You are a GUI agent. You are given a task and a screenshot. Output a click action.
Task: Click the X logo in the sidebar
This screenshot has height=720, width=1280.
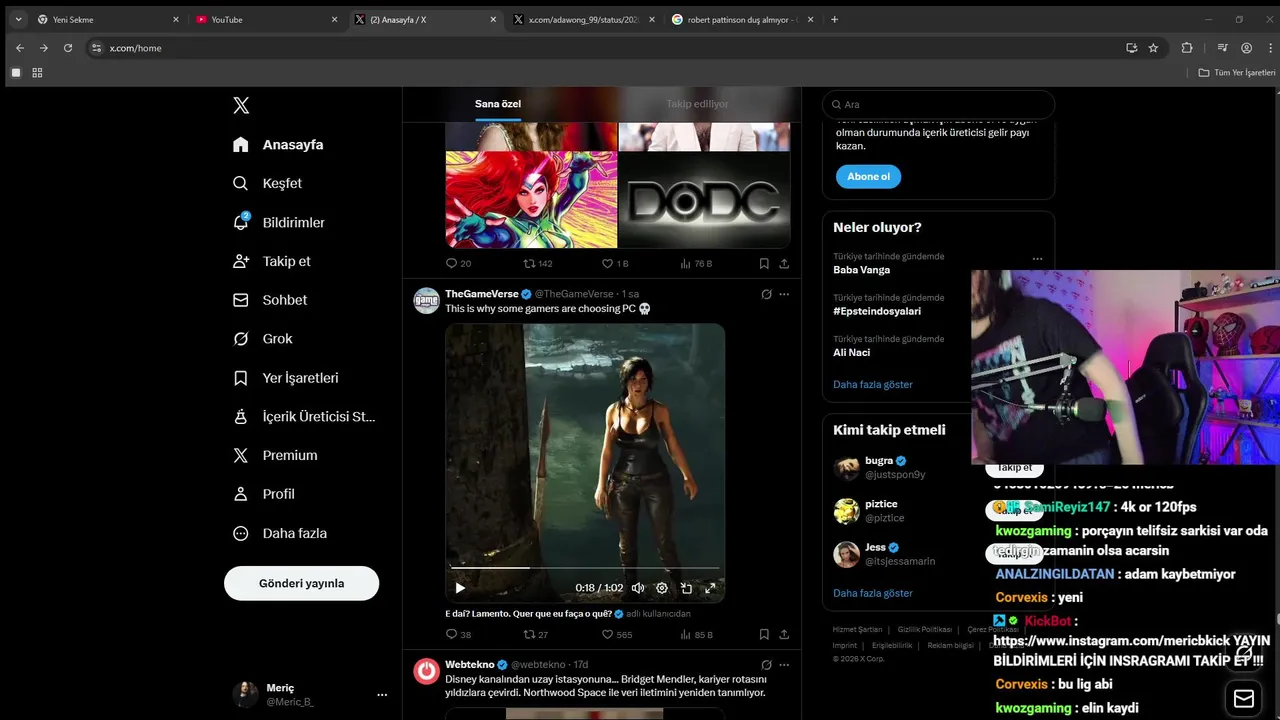(241, 105)
